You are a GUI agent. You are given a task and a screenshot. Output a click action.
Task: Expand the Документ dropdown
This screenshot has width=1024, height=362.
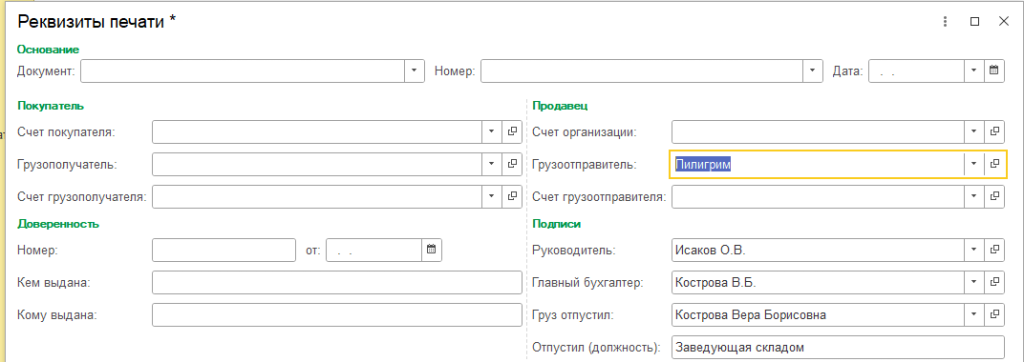click(415, 71)
